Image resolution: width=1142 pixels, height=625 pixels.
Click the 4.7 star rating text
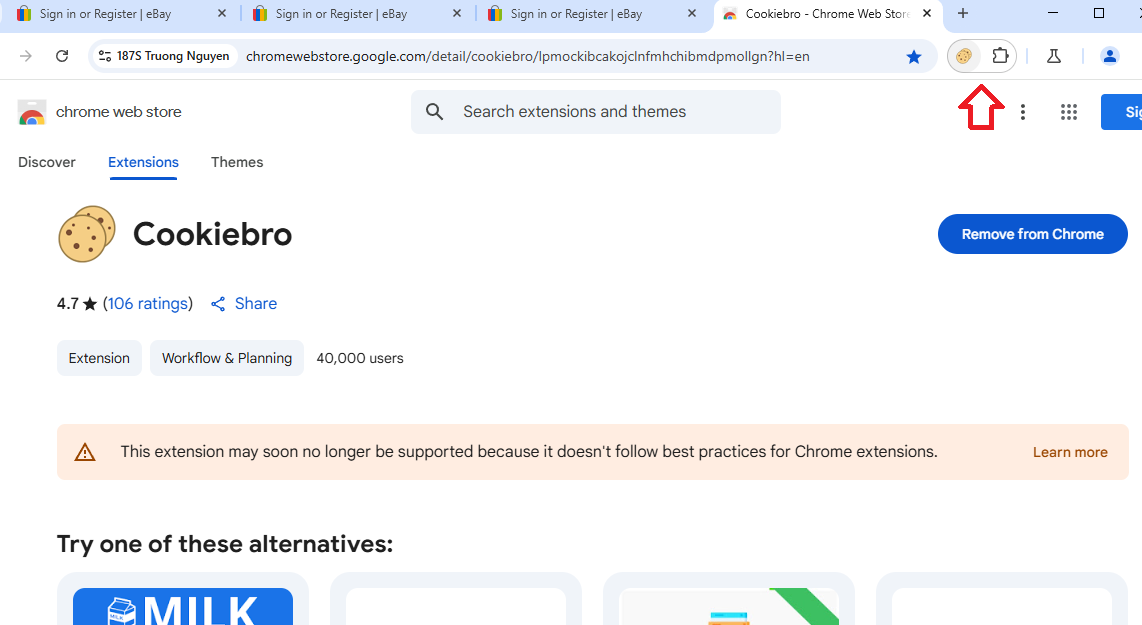pos(76,304)
